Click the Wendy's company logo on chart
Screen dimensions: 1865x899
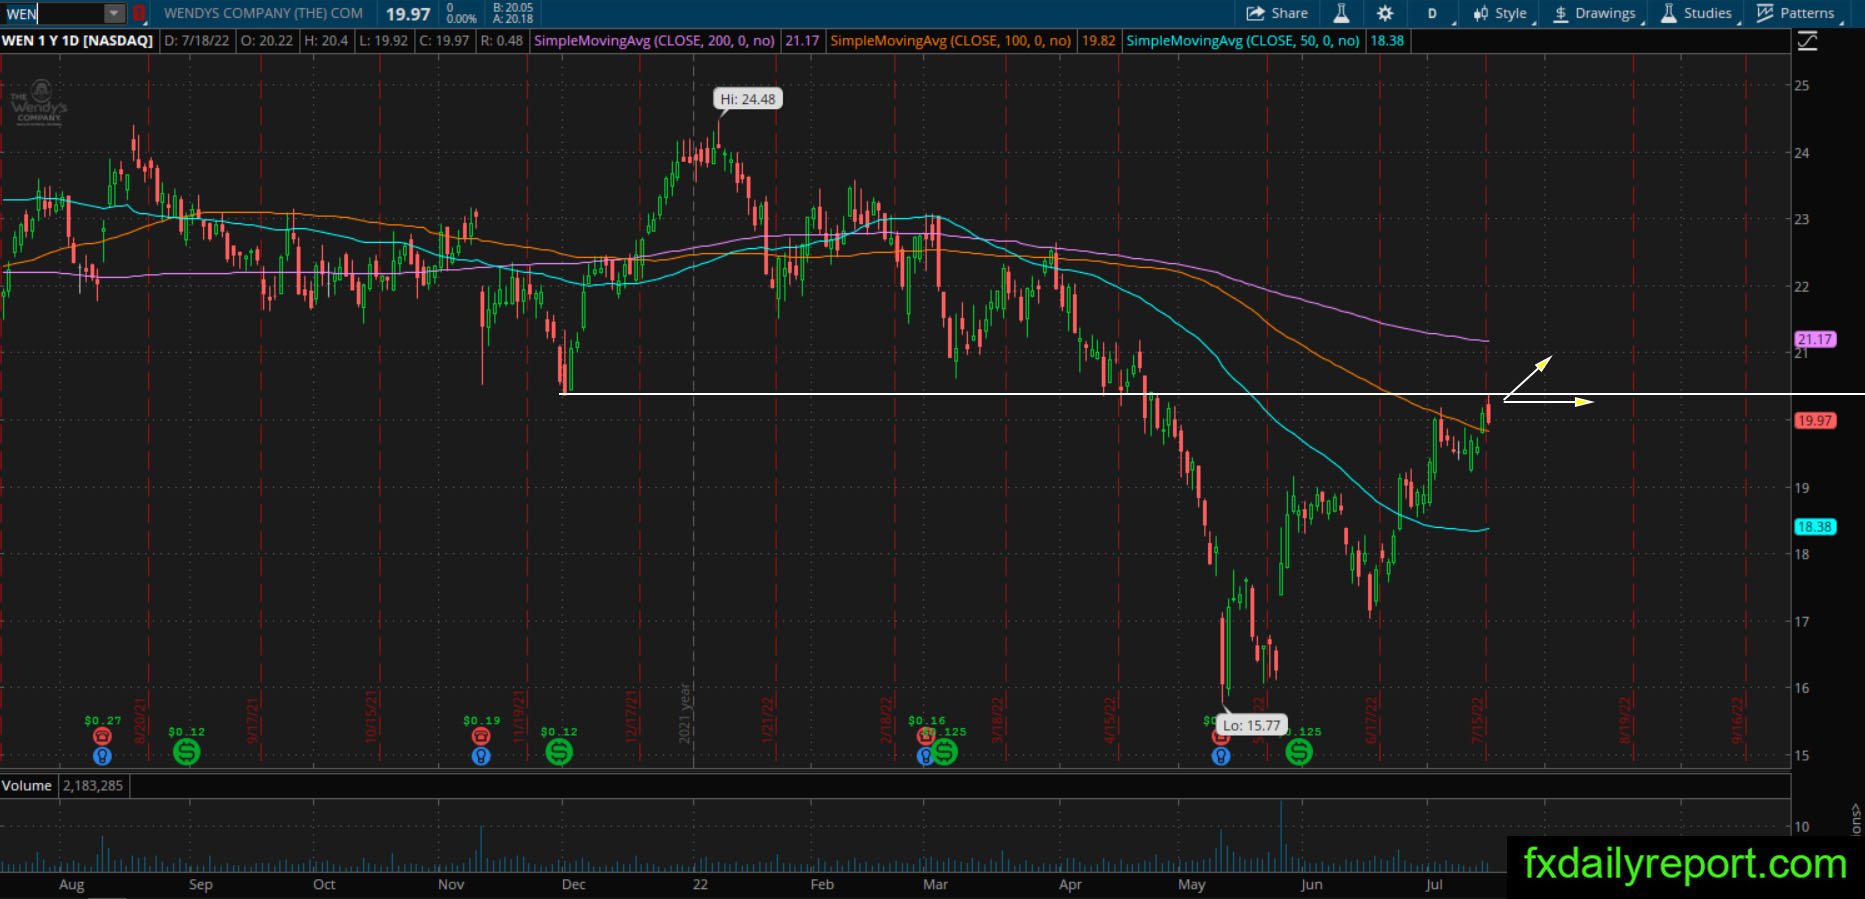coord(39,104)
